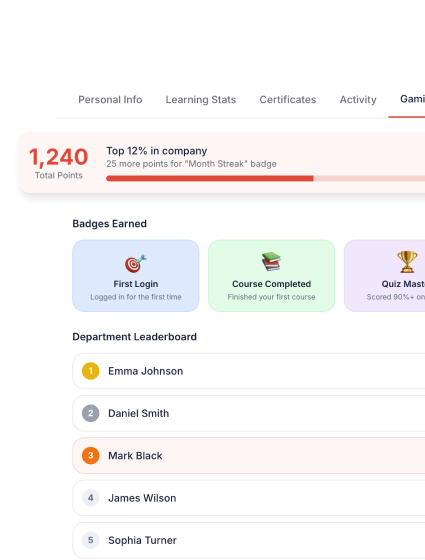
Task: Click the books icon on Course Completed badge
Action: click(x=271, y=262)
